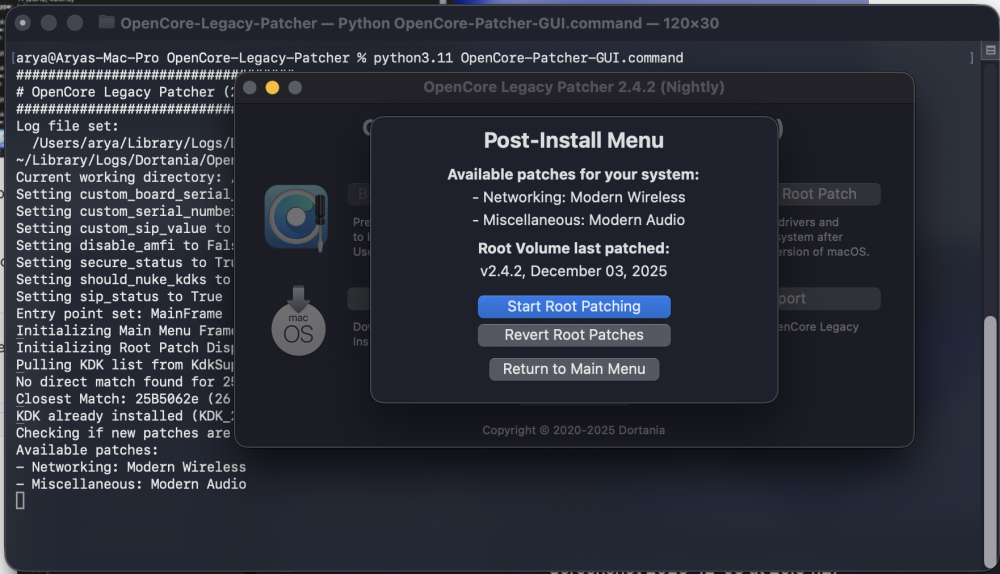Click the 'Copyright © 2020-2025 Dortania' text
Image resolution: width=1000 pixels, height=574 pixels.
[x=573, y=430]
